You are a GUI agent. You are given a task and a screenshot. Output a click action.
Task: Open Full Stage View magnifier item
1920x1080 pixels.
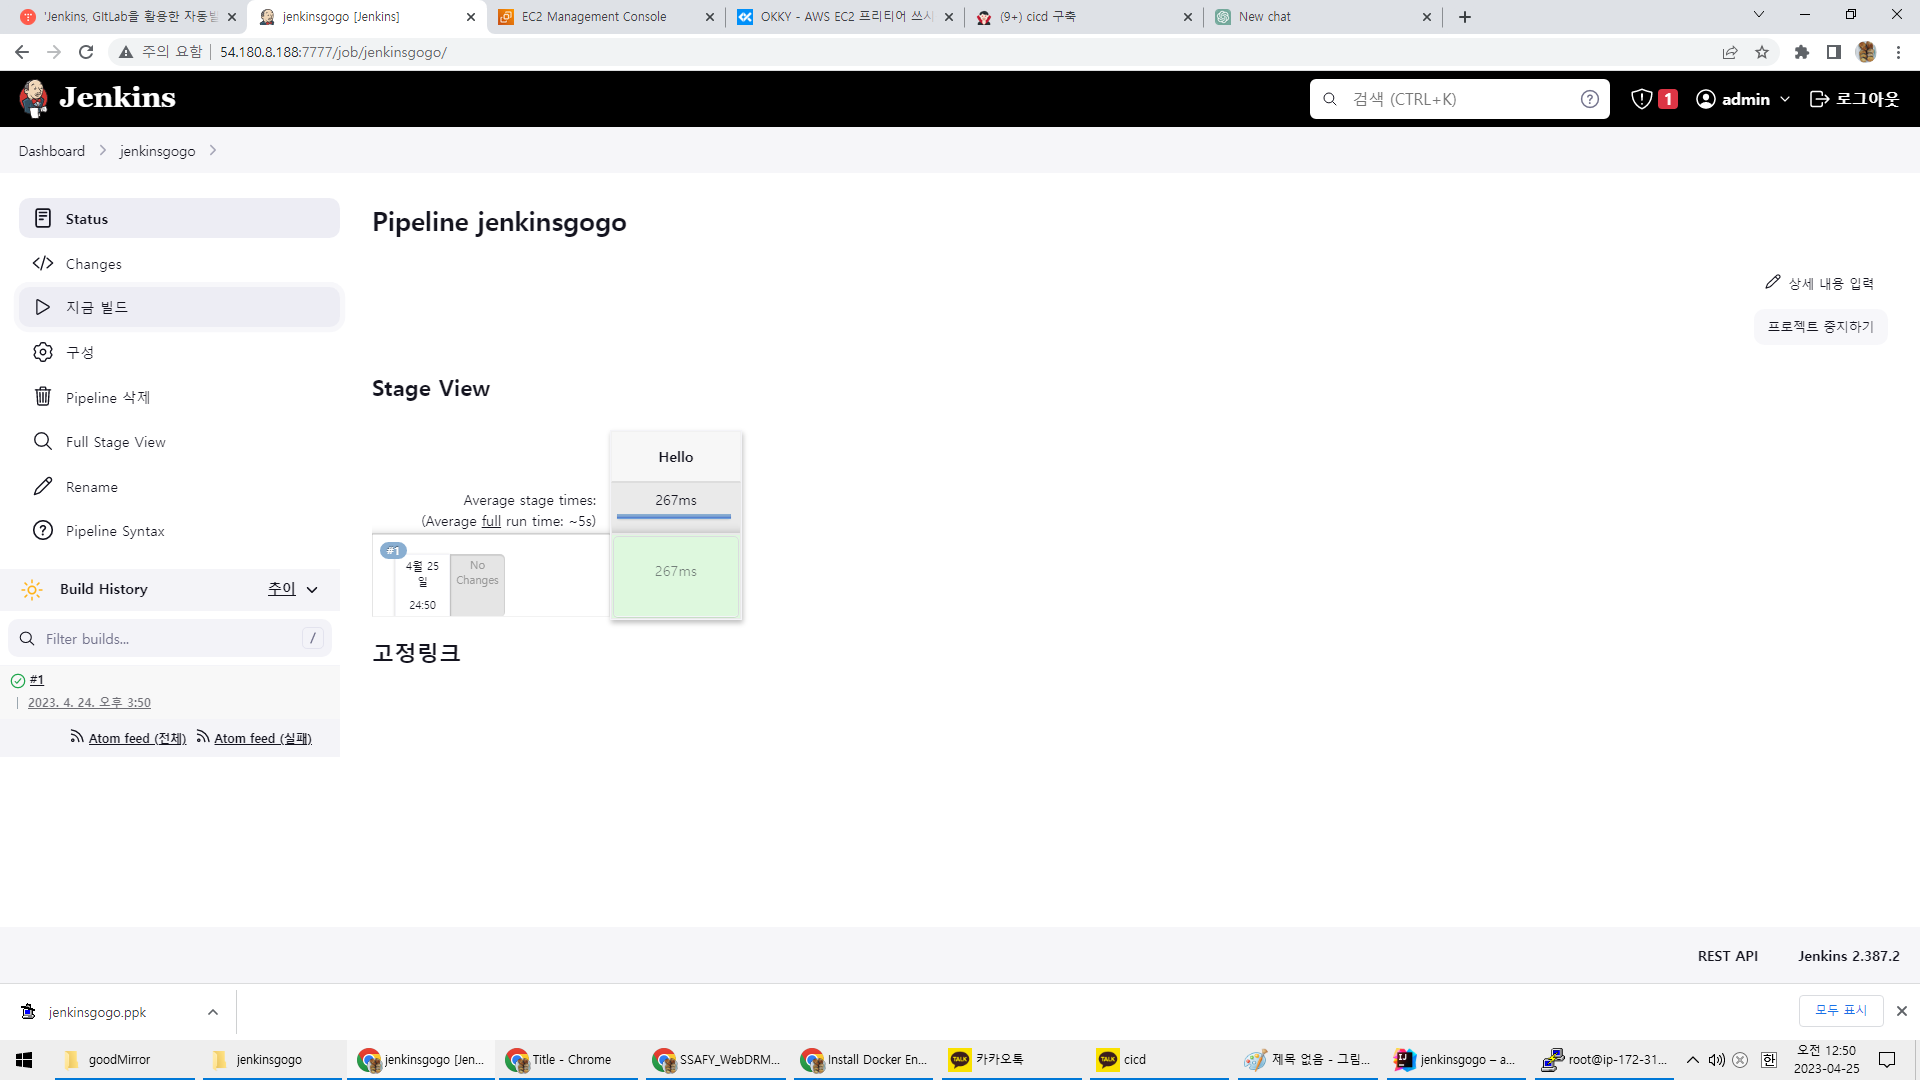tap(43, 442)
